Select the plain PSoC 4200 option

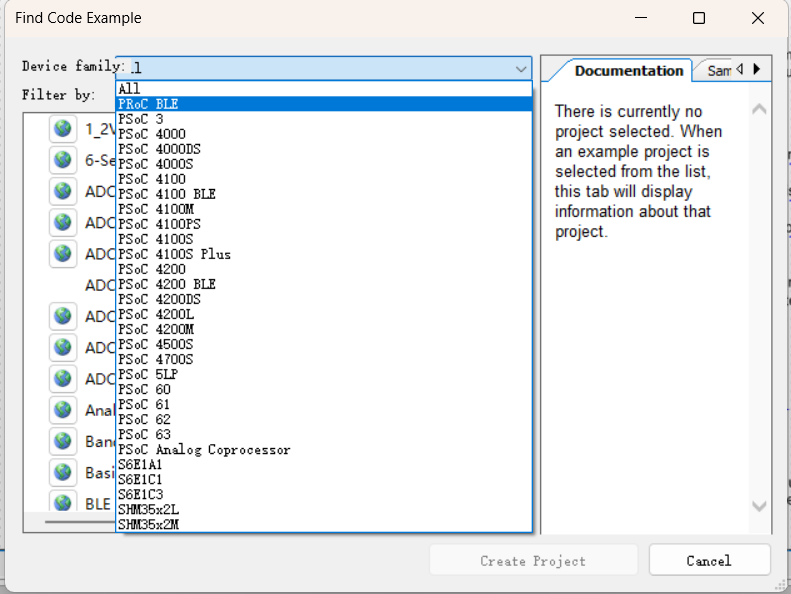click(x=324, y=269)
